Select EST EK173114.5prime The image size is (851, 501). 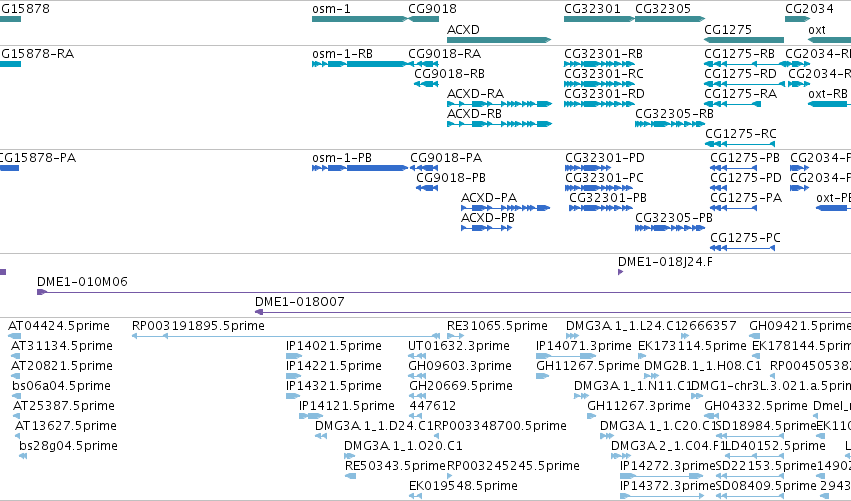(x=642, y=356)
